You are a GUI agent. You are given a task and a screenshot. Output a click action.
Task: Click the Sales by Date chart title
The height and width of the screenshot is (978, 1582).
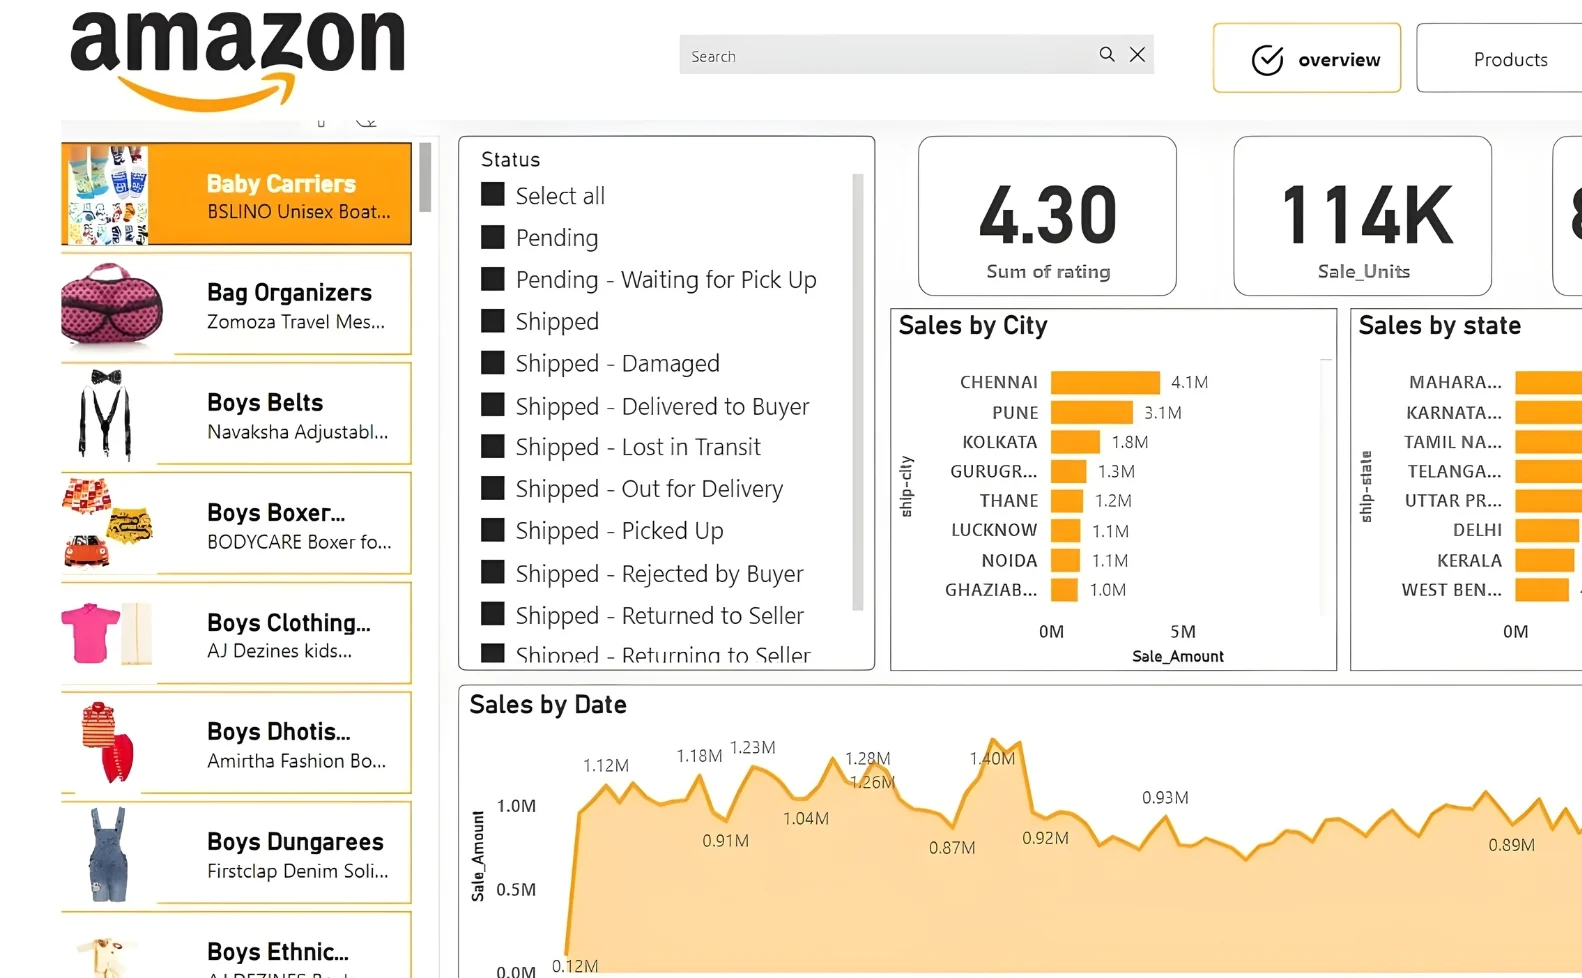pyautogui.click(x=548, y=705)
